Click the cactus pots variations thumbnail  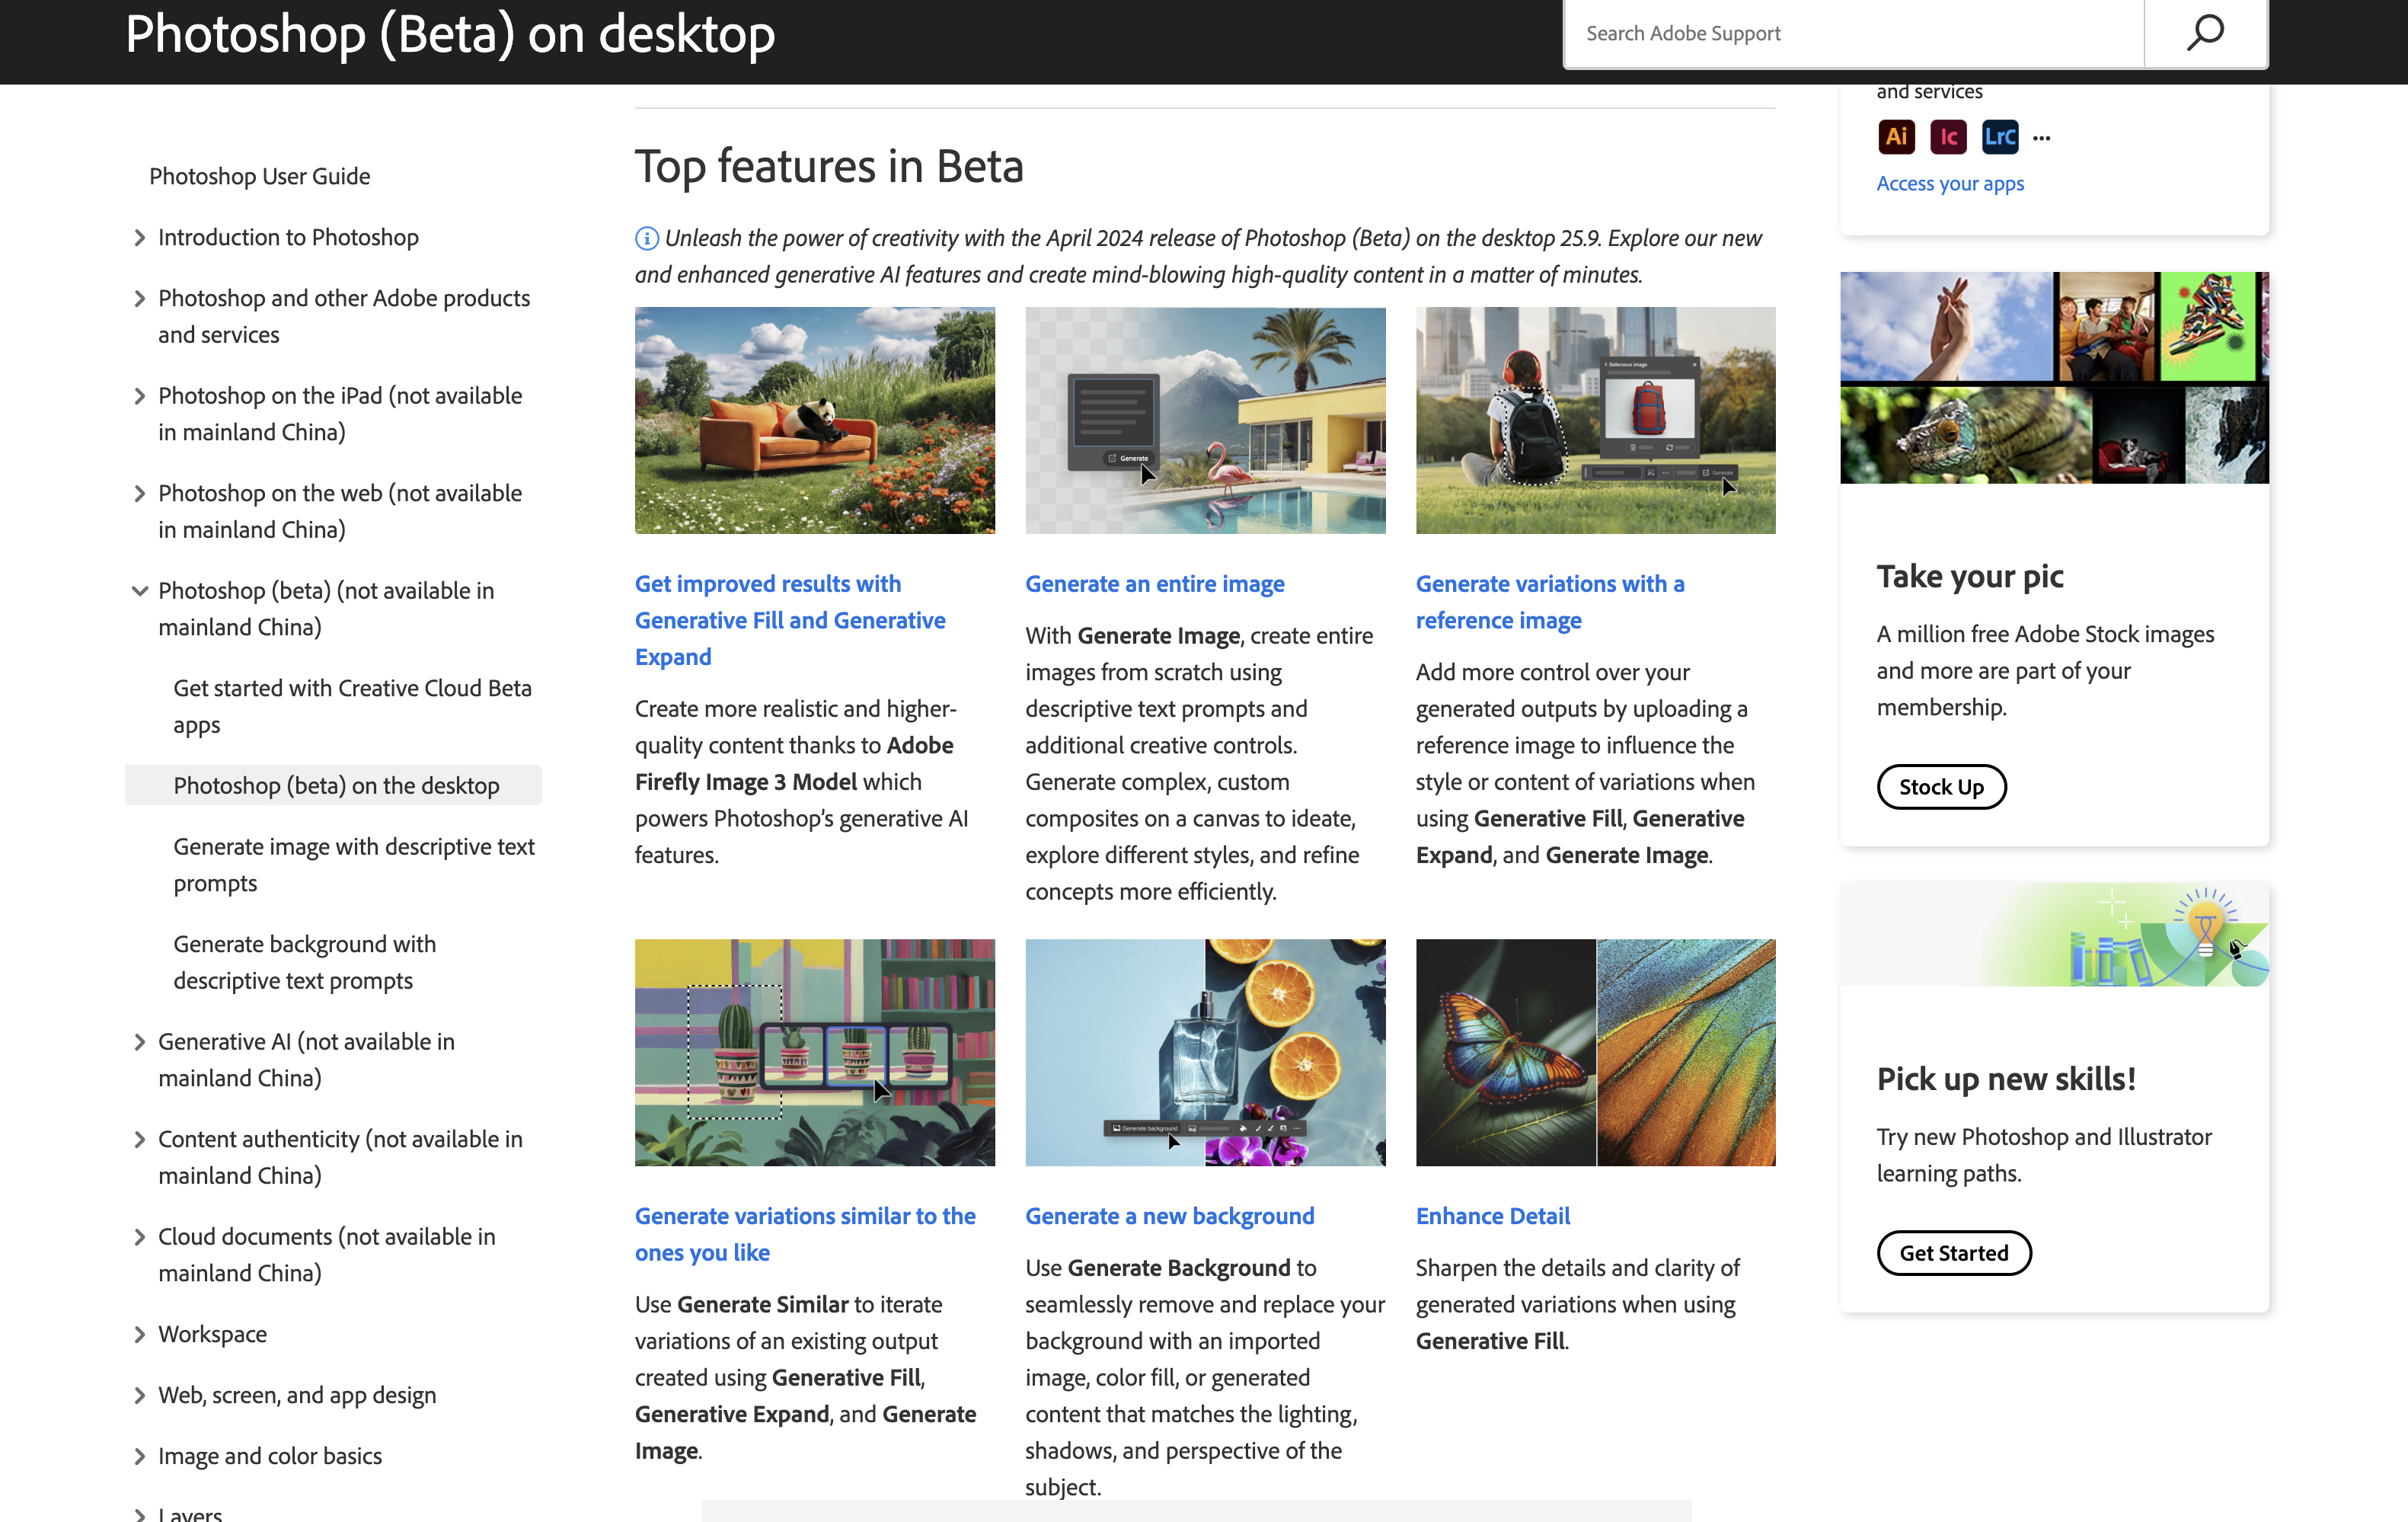click(815, 1053)
